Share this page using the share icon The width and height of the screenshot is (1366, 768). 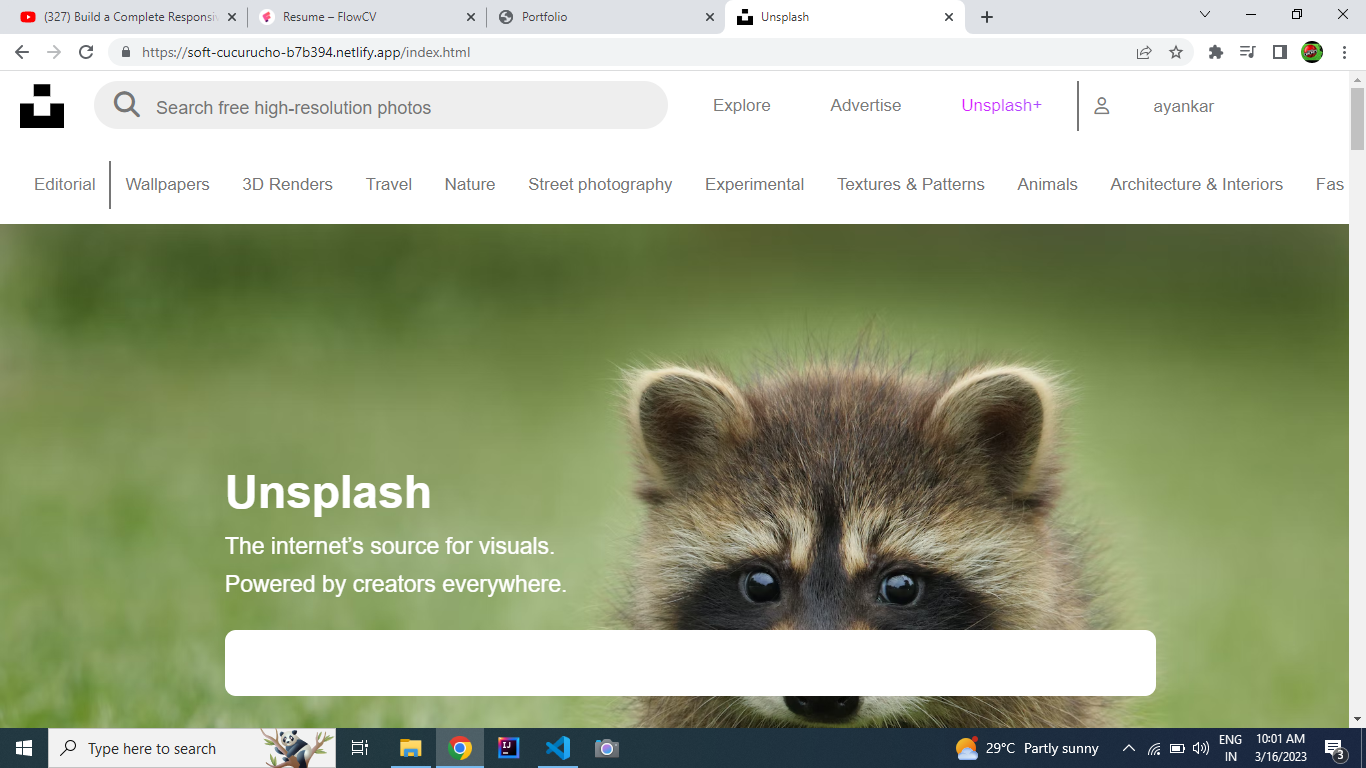coord(1144,52)
